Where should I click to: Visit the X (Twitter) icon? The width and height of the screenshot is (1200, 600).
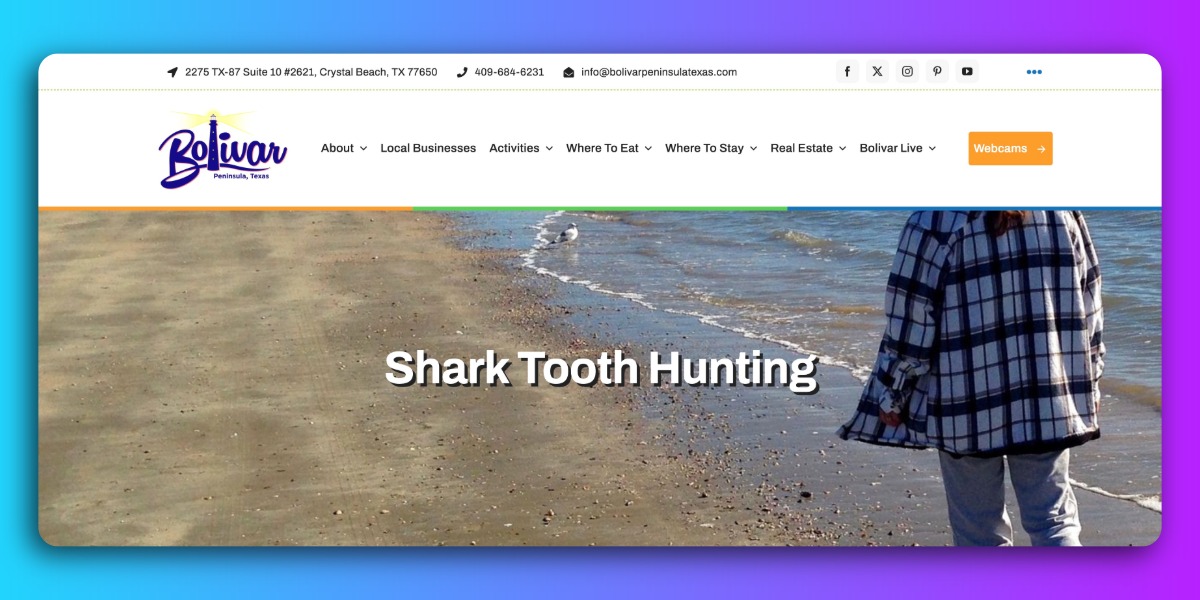click(x=877, y=71)
